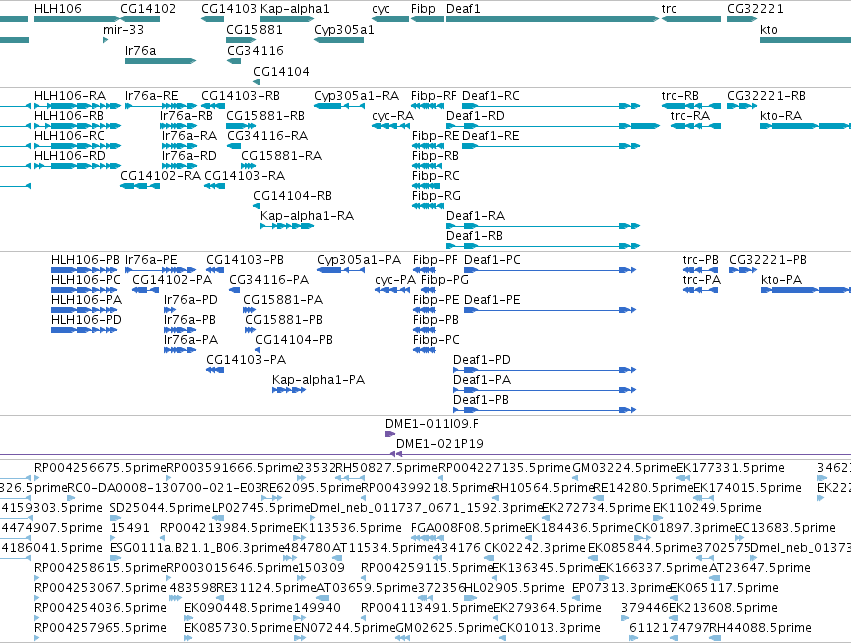This screenshot has width=851, height=643.
Task: Select the mir-33 label
Action: (x=123, y=30)
